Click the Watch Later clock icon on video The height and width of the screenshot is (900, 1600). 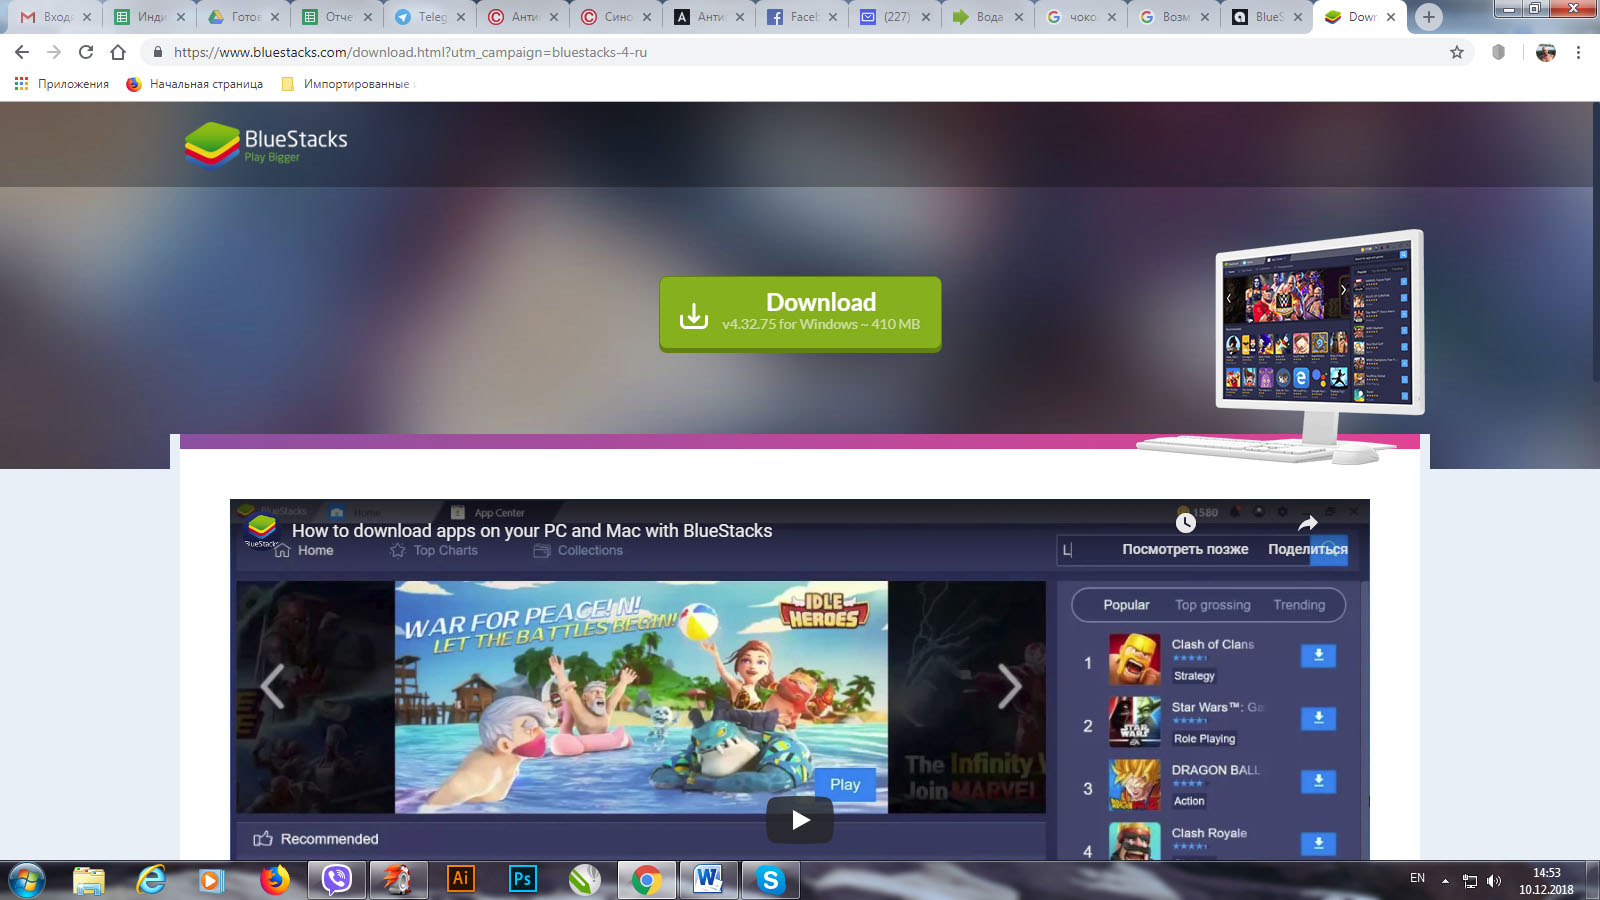tap(1186, 522)
